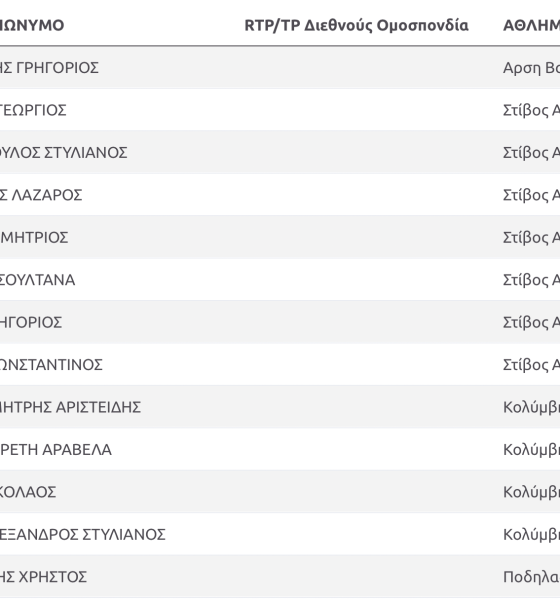Select the row ending ΜΗΤΡΙΟΣ
The width and height of the screenshot is (560, 600).
[280, 238]
